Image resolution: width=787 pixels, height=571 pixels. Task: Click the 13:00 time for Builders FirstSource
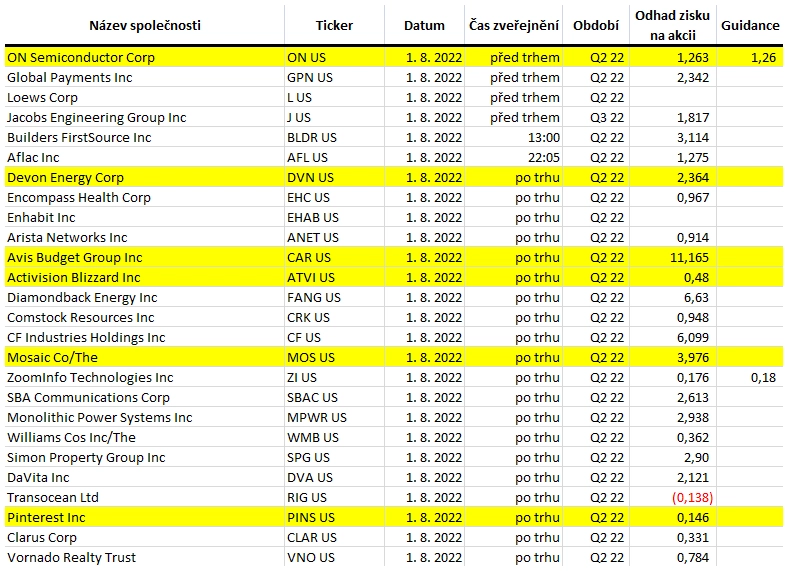pyautogui.click(x=514, y=137)
